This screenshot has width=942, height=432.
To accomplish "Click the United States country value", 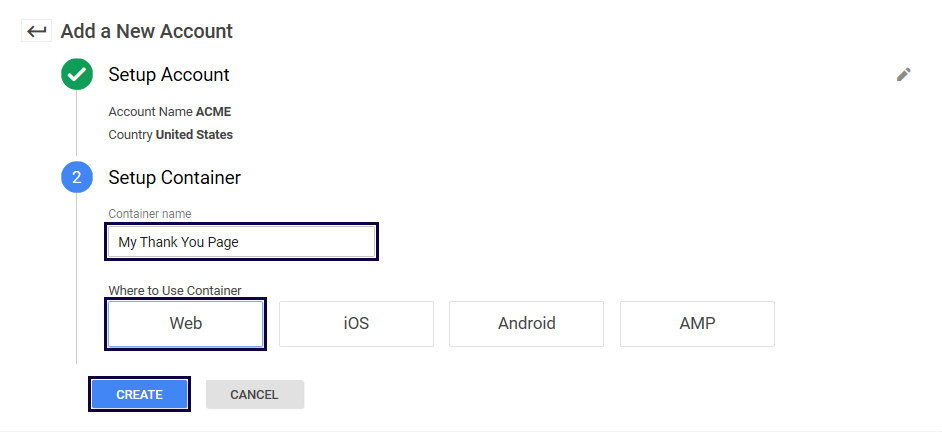I will (194, 135).
